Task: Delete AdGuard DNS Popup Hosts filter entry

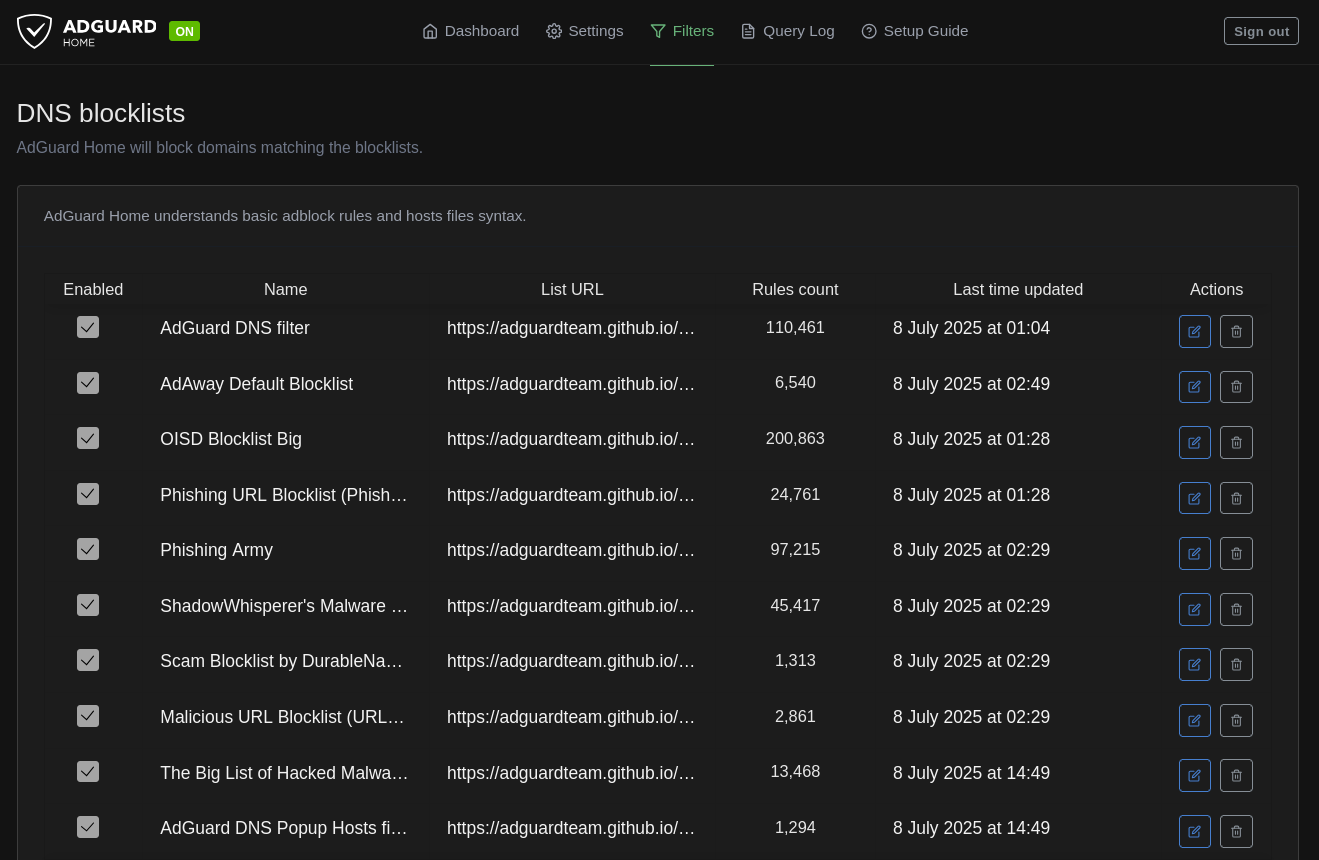Action: [1236, 831]
